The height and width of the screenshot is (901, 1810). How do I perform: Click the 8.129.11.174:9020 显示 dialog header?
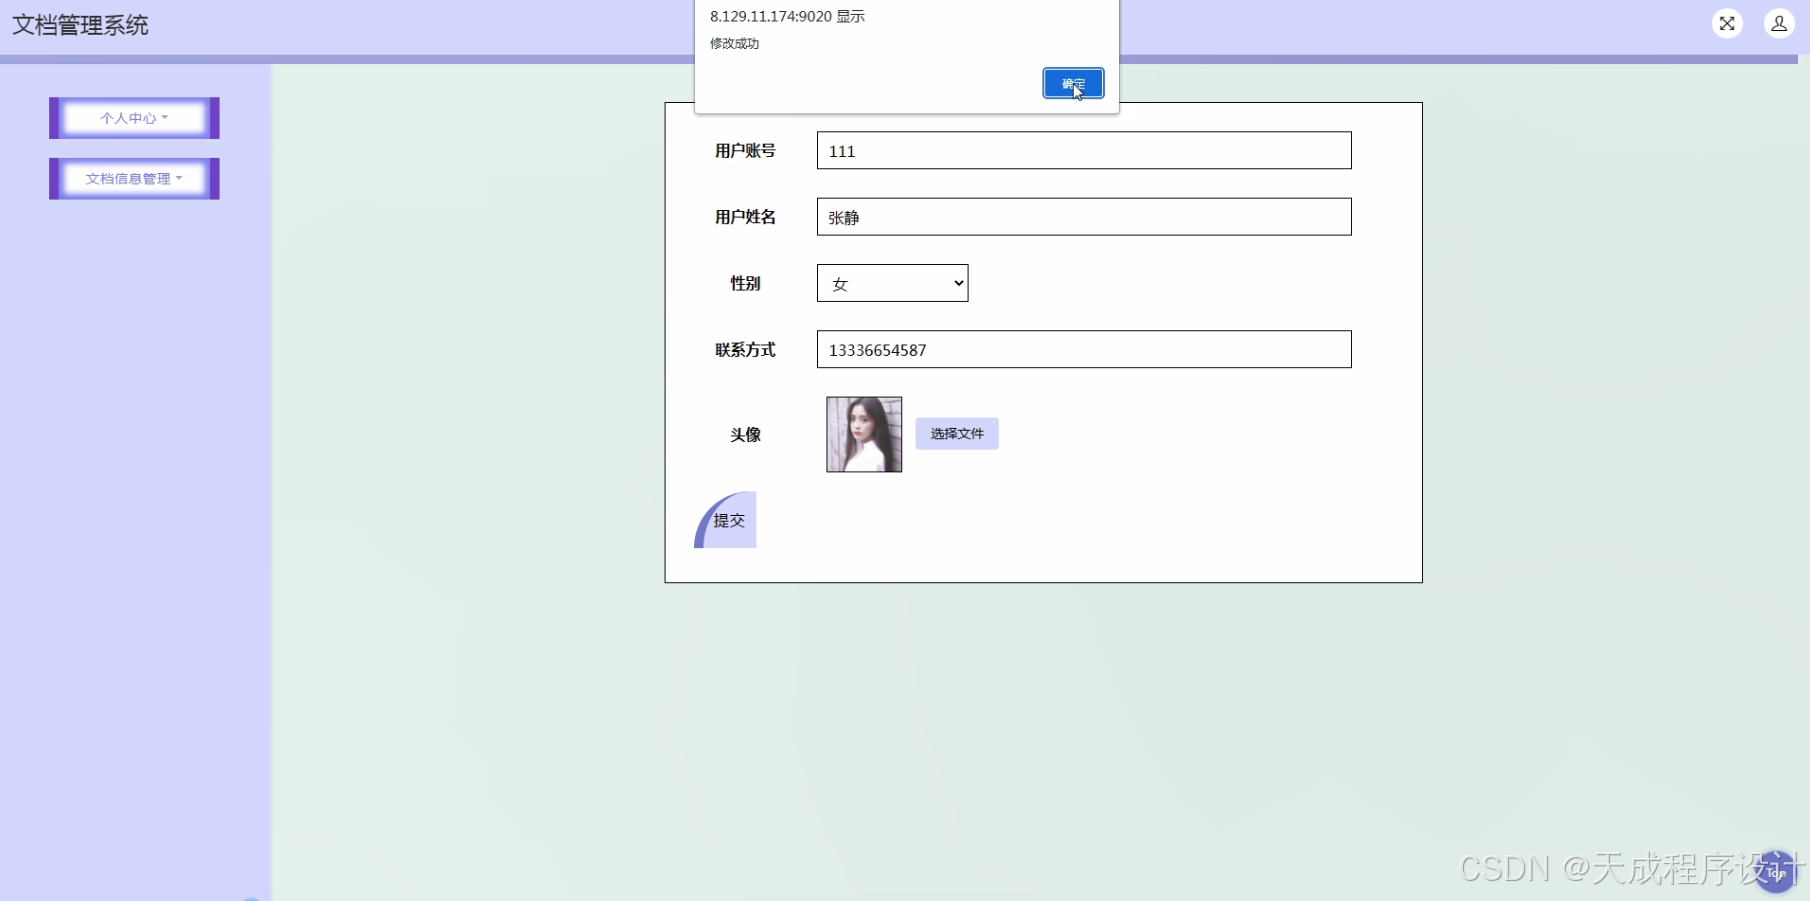(x=786, y=16)
